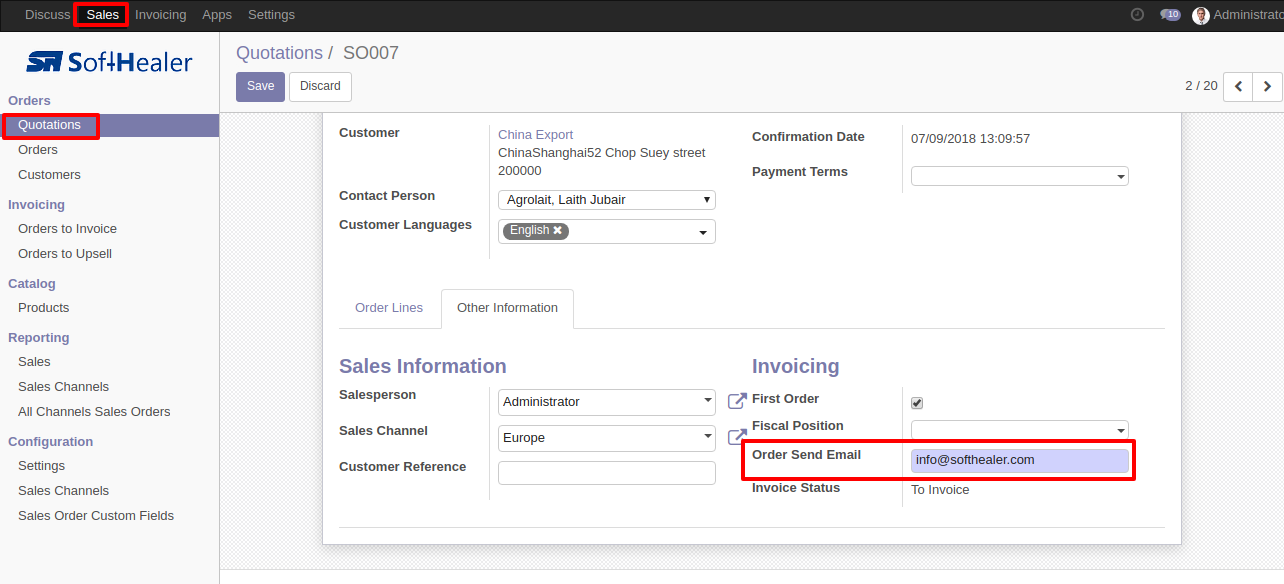Click the Administrator user avatar
Screen dimensions: 1284x584
(1201, 15)
